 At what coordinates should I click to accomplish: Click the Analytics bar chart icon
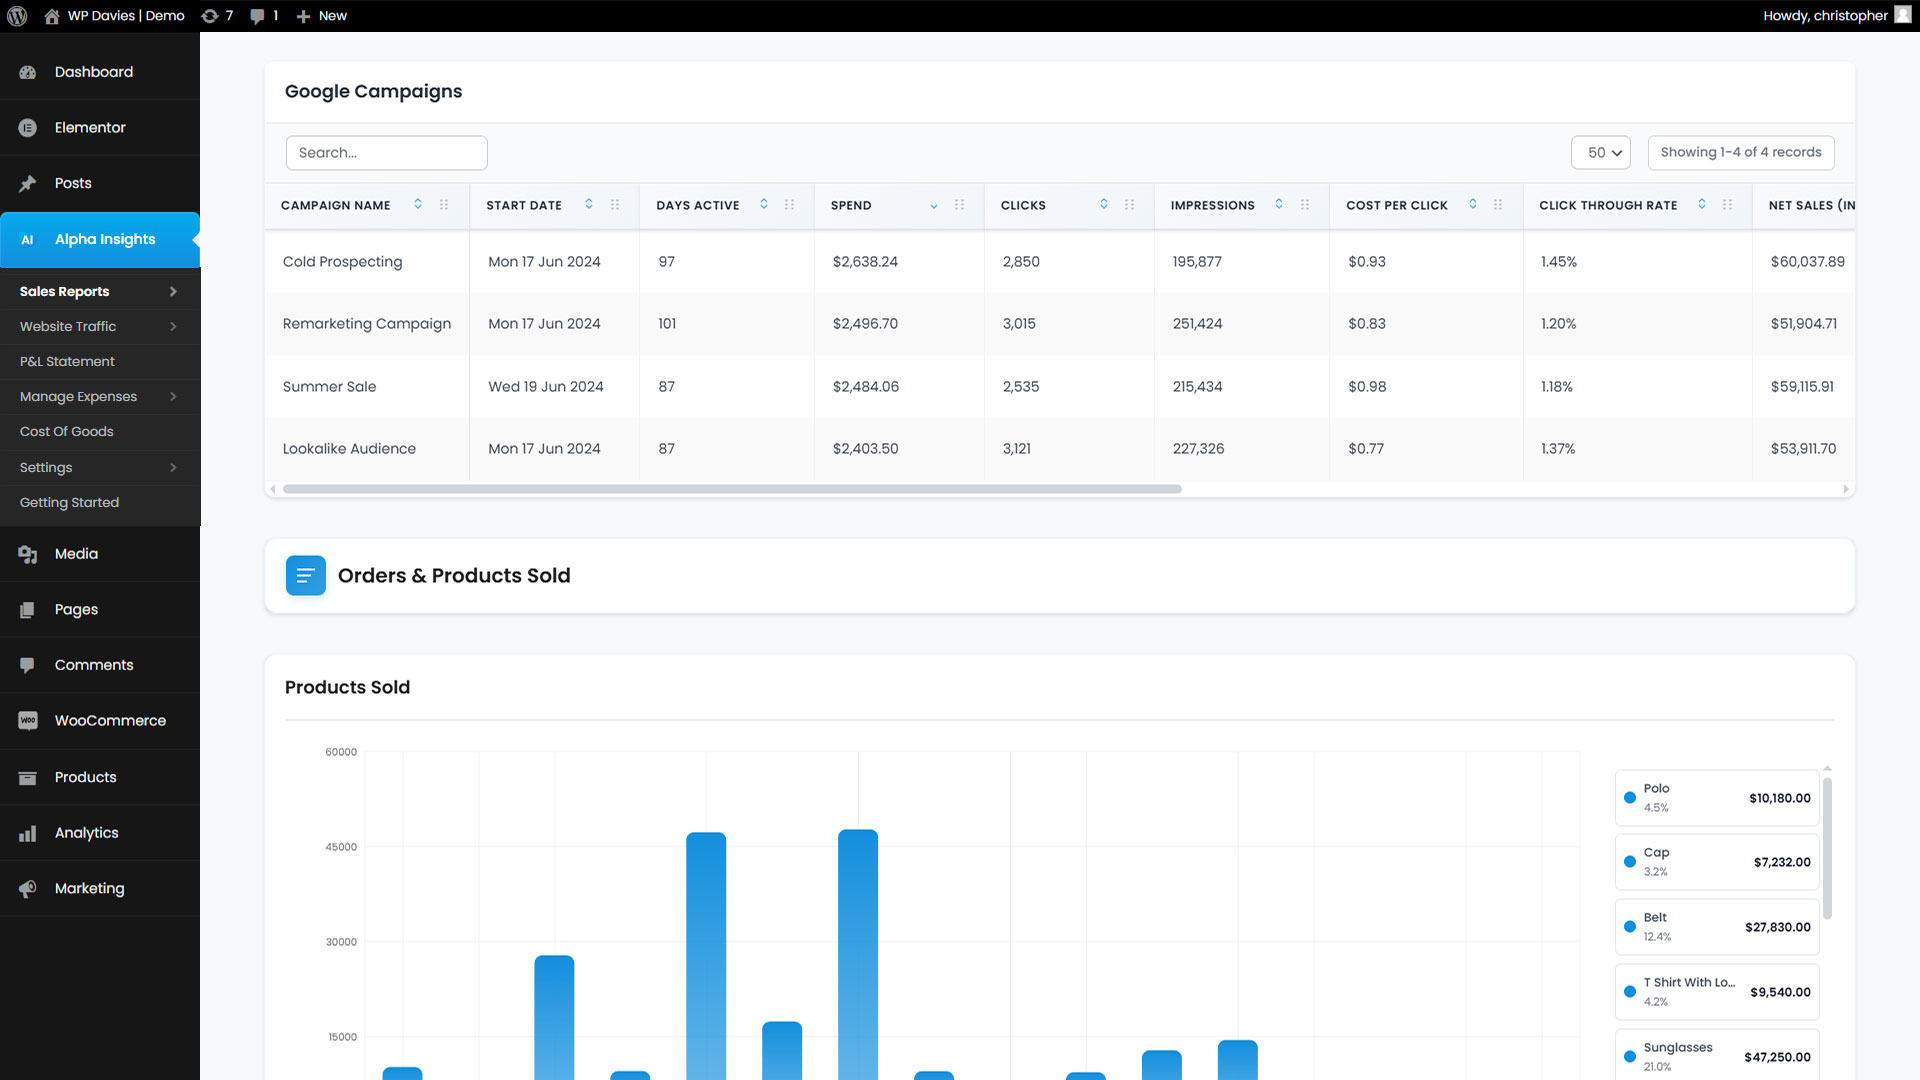click(28, 833)
